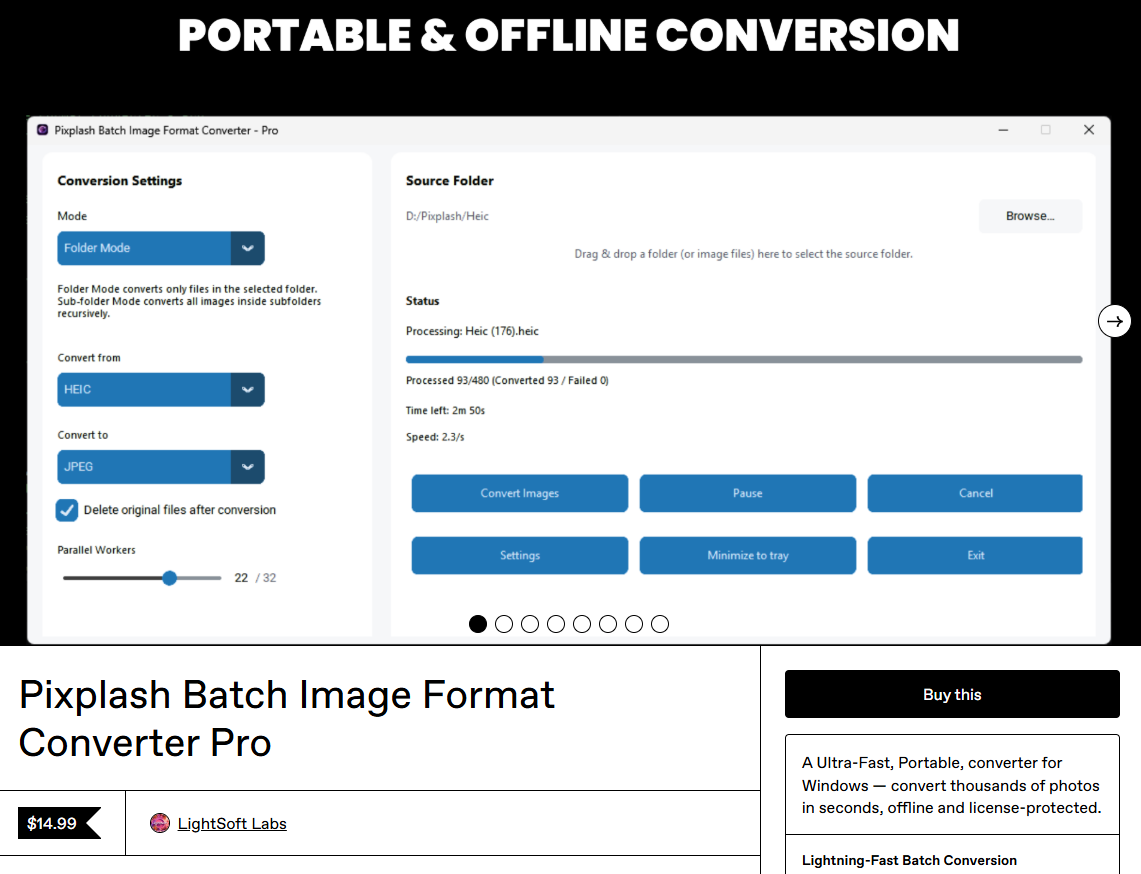Click 'Processing: Heic (176).heic' status text

tap(472, 331)
